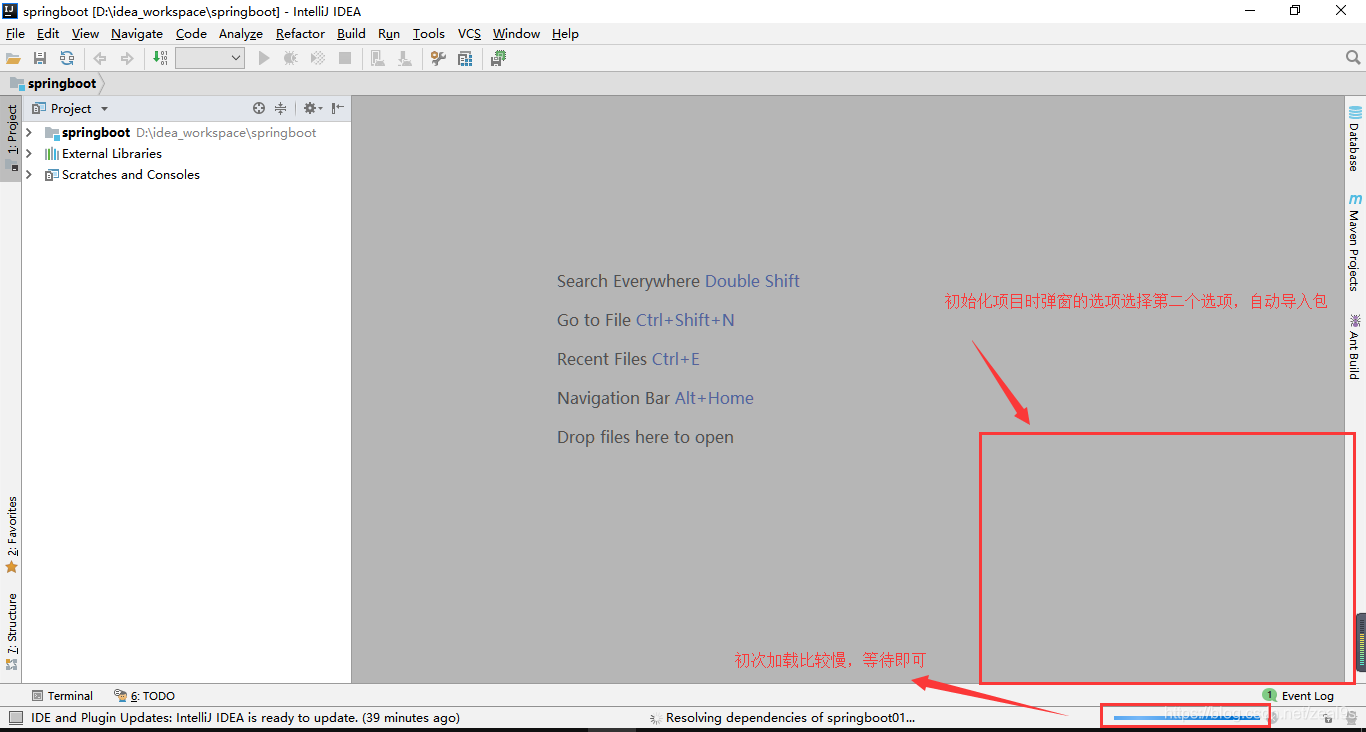Open the View menu
This screenshot has height=732, width=1366.
point(85,33)
